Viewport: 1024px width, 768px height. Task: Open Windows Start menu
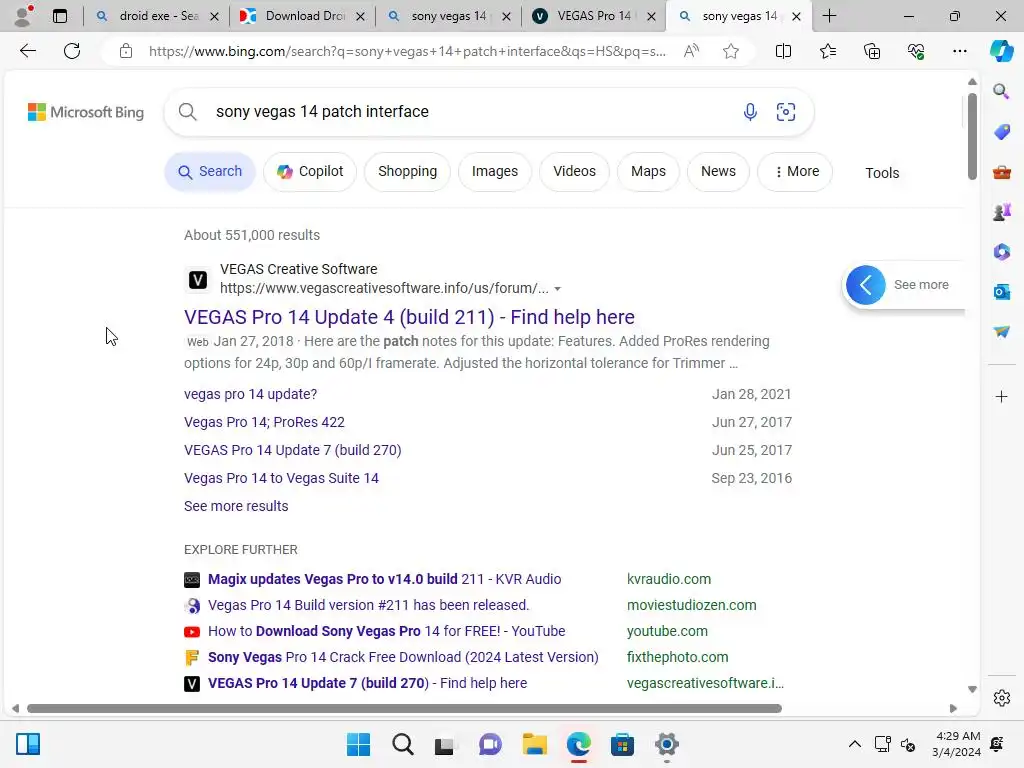(358, 744)
